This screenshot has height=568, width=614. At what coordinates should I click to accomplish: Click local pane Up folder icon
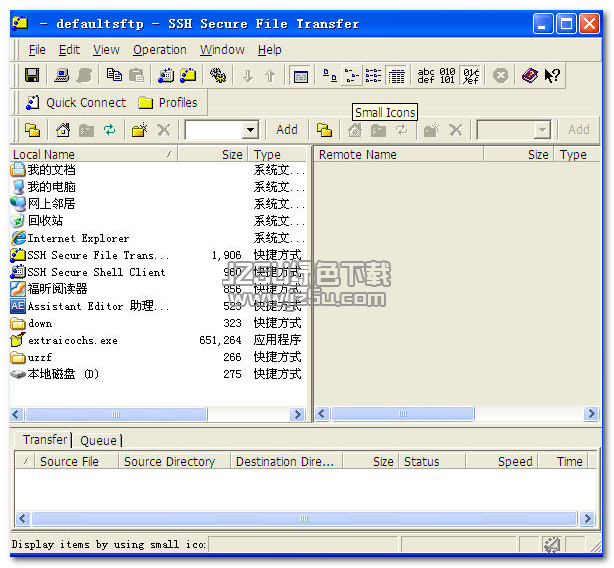[32, 130]
